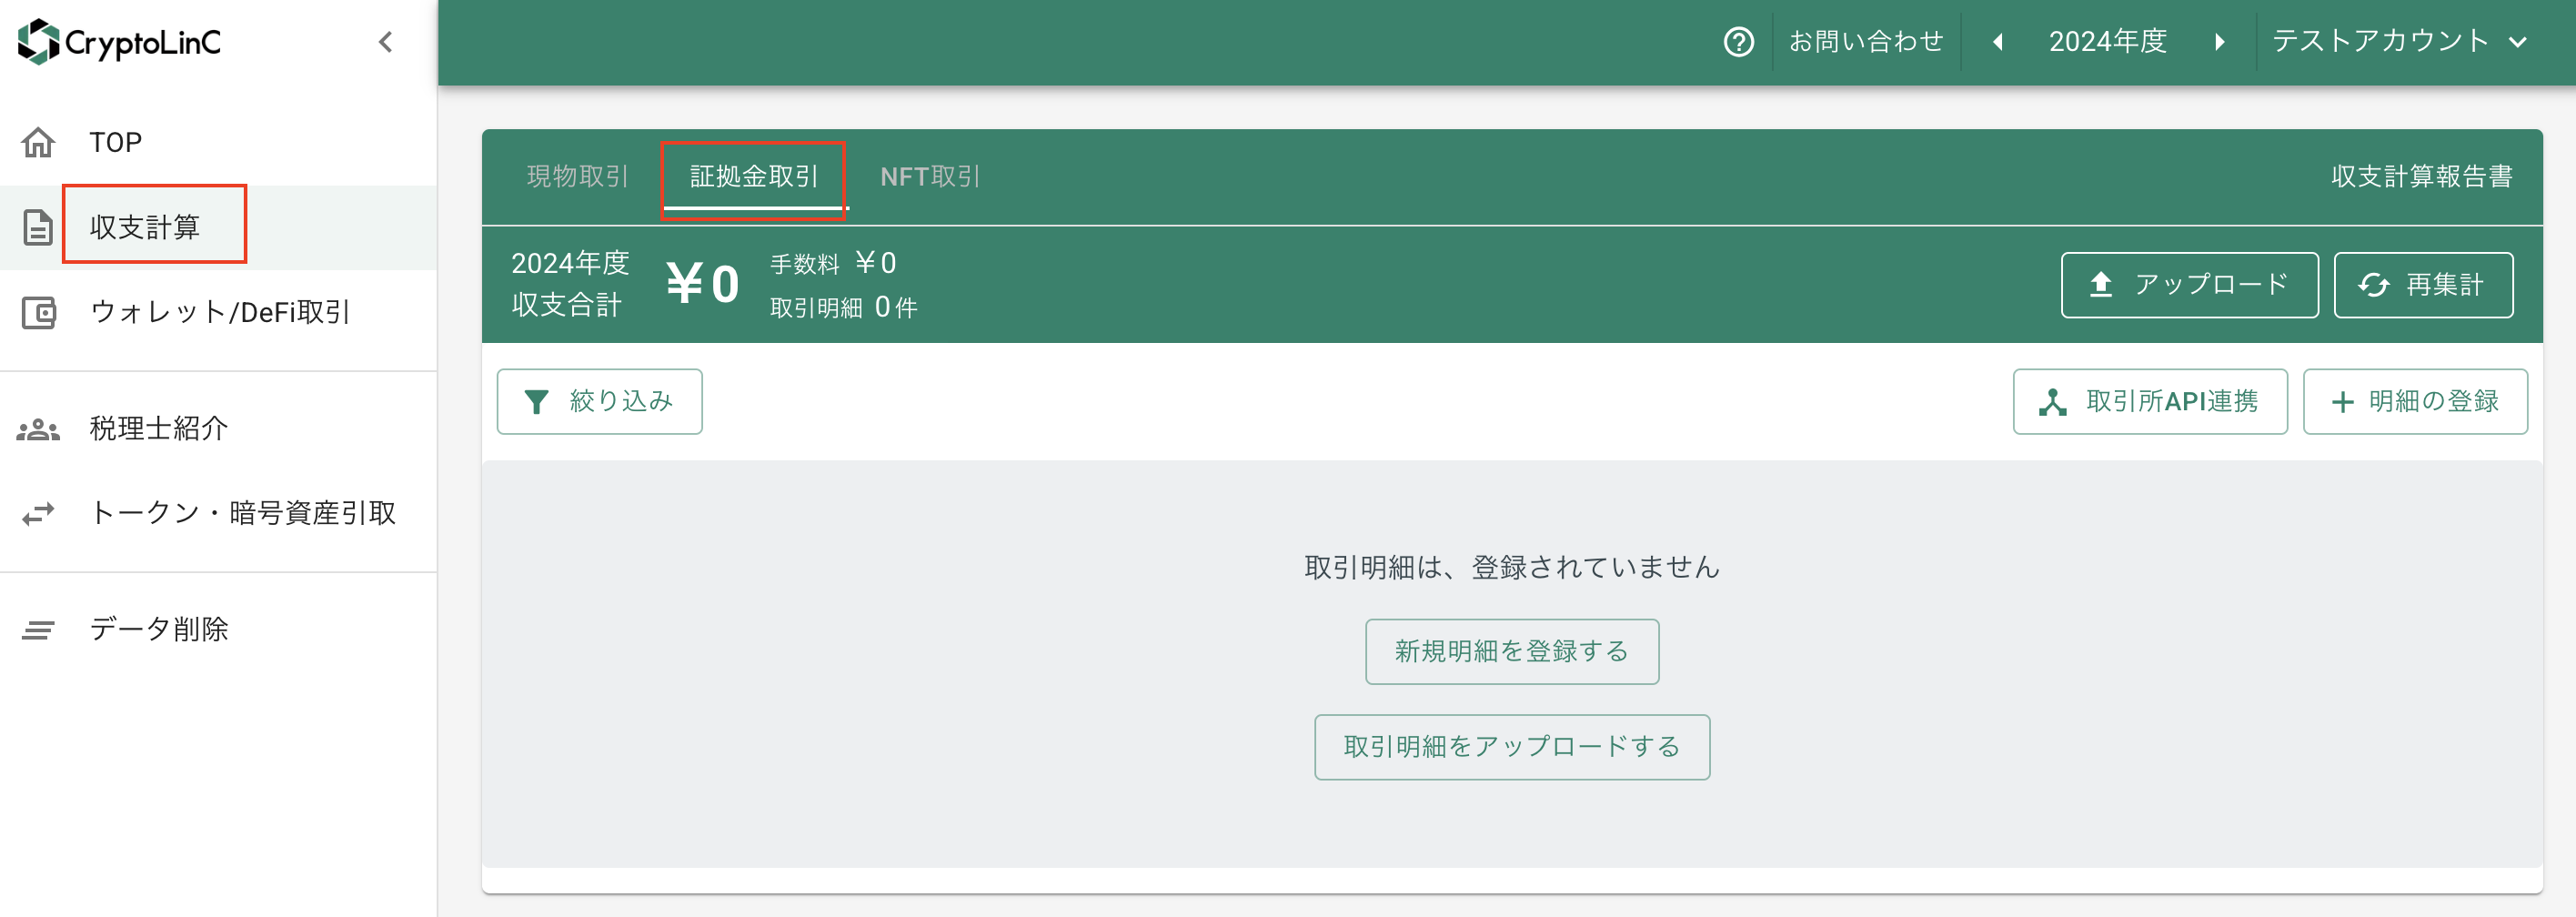Click the funnel filter icon
Screen dimensions: 2576x917
coord(537,402)
